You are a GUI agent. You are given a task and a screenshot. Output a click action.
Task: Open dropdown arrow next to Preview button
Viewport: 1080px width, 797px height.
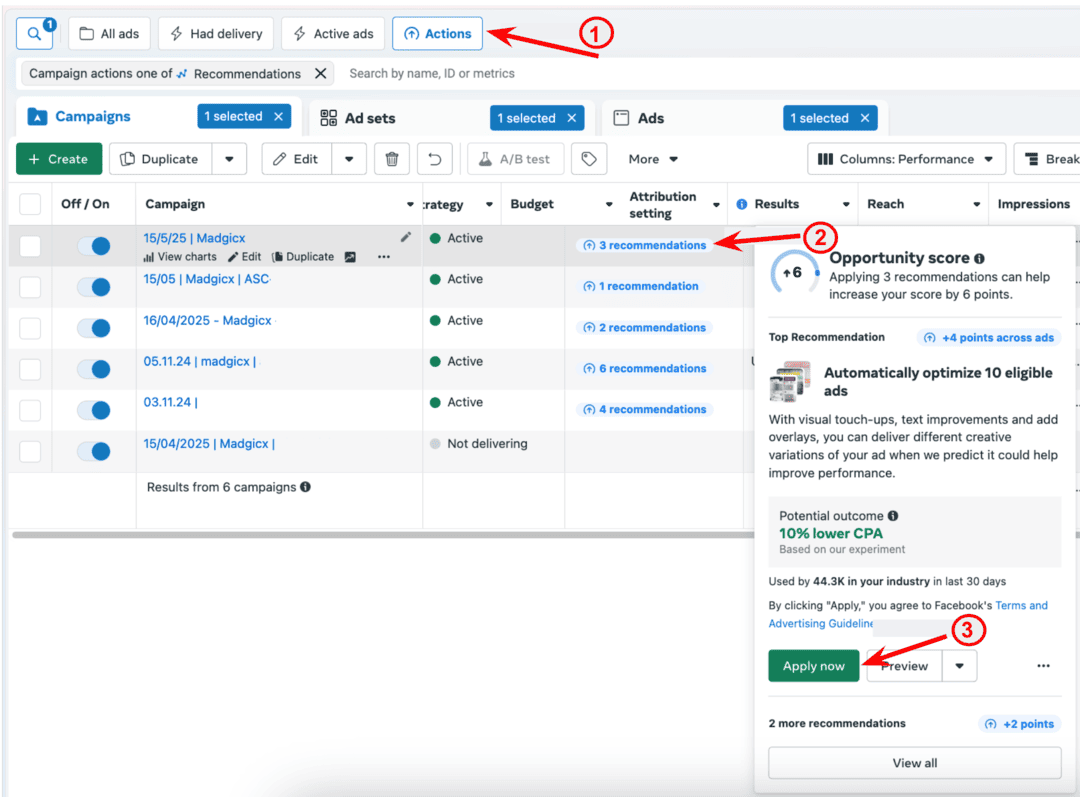pos(959,665)
